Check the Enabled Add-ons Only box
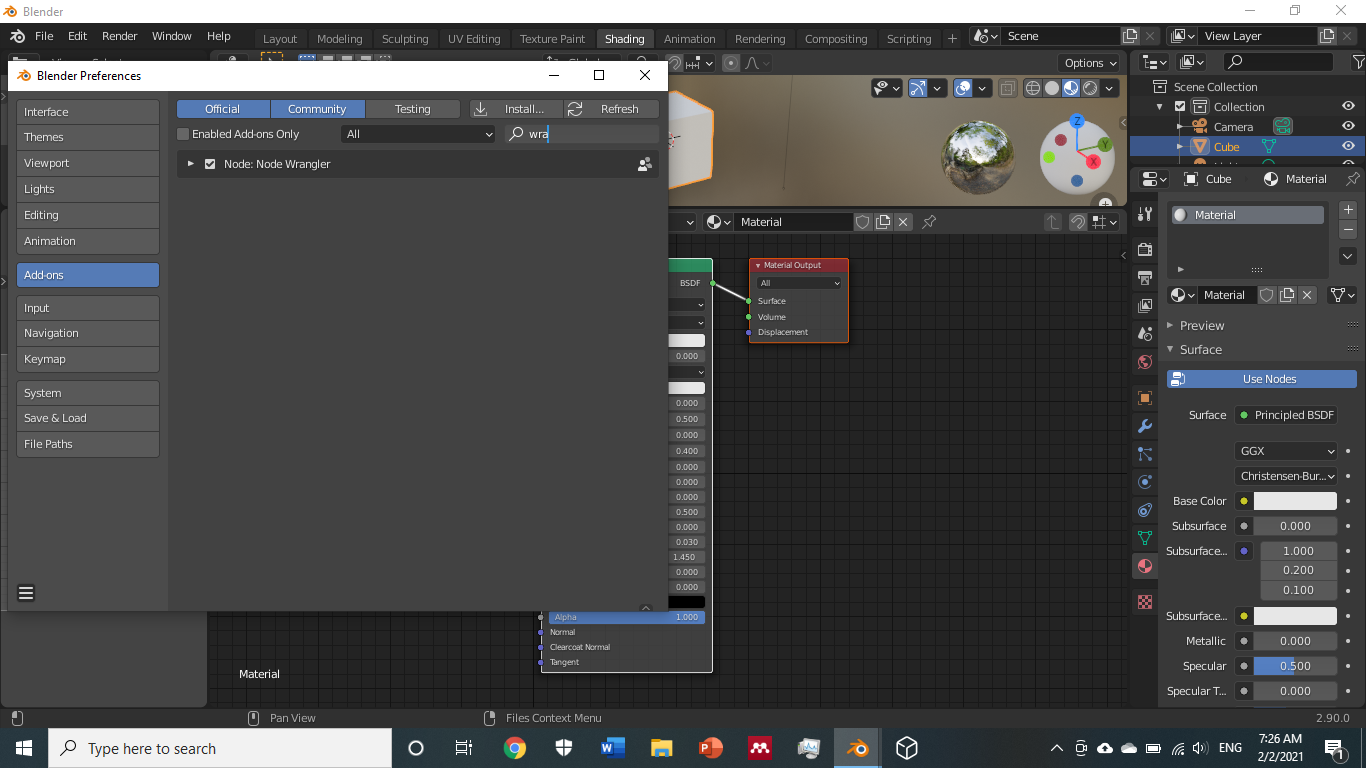 [x=183, y=134]
